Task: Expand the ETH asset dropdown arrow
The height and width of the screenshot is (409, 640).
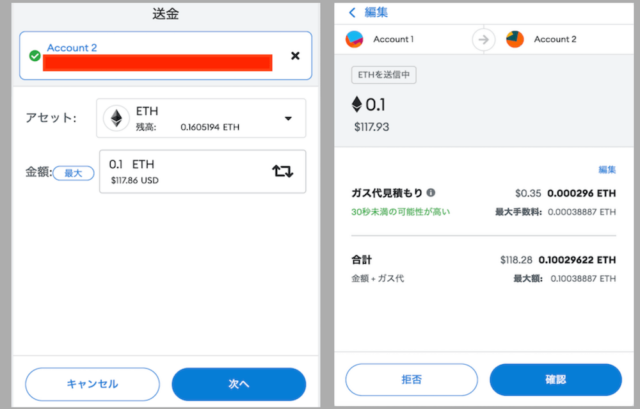Action: click(288, 118)
